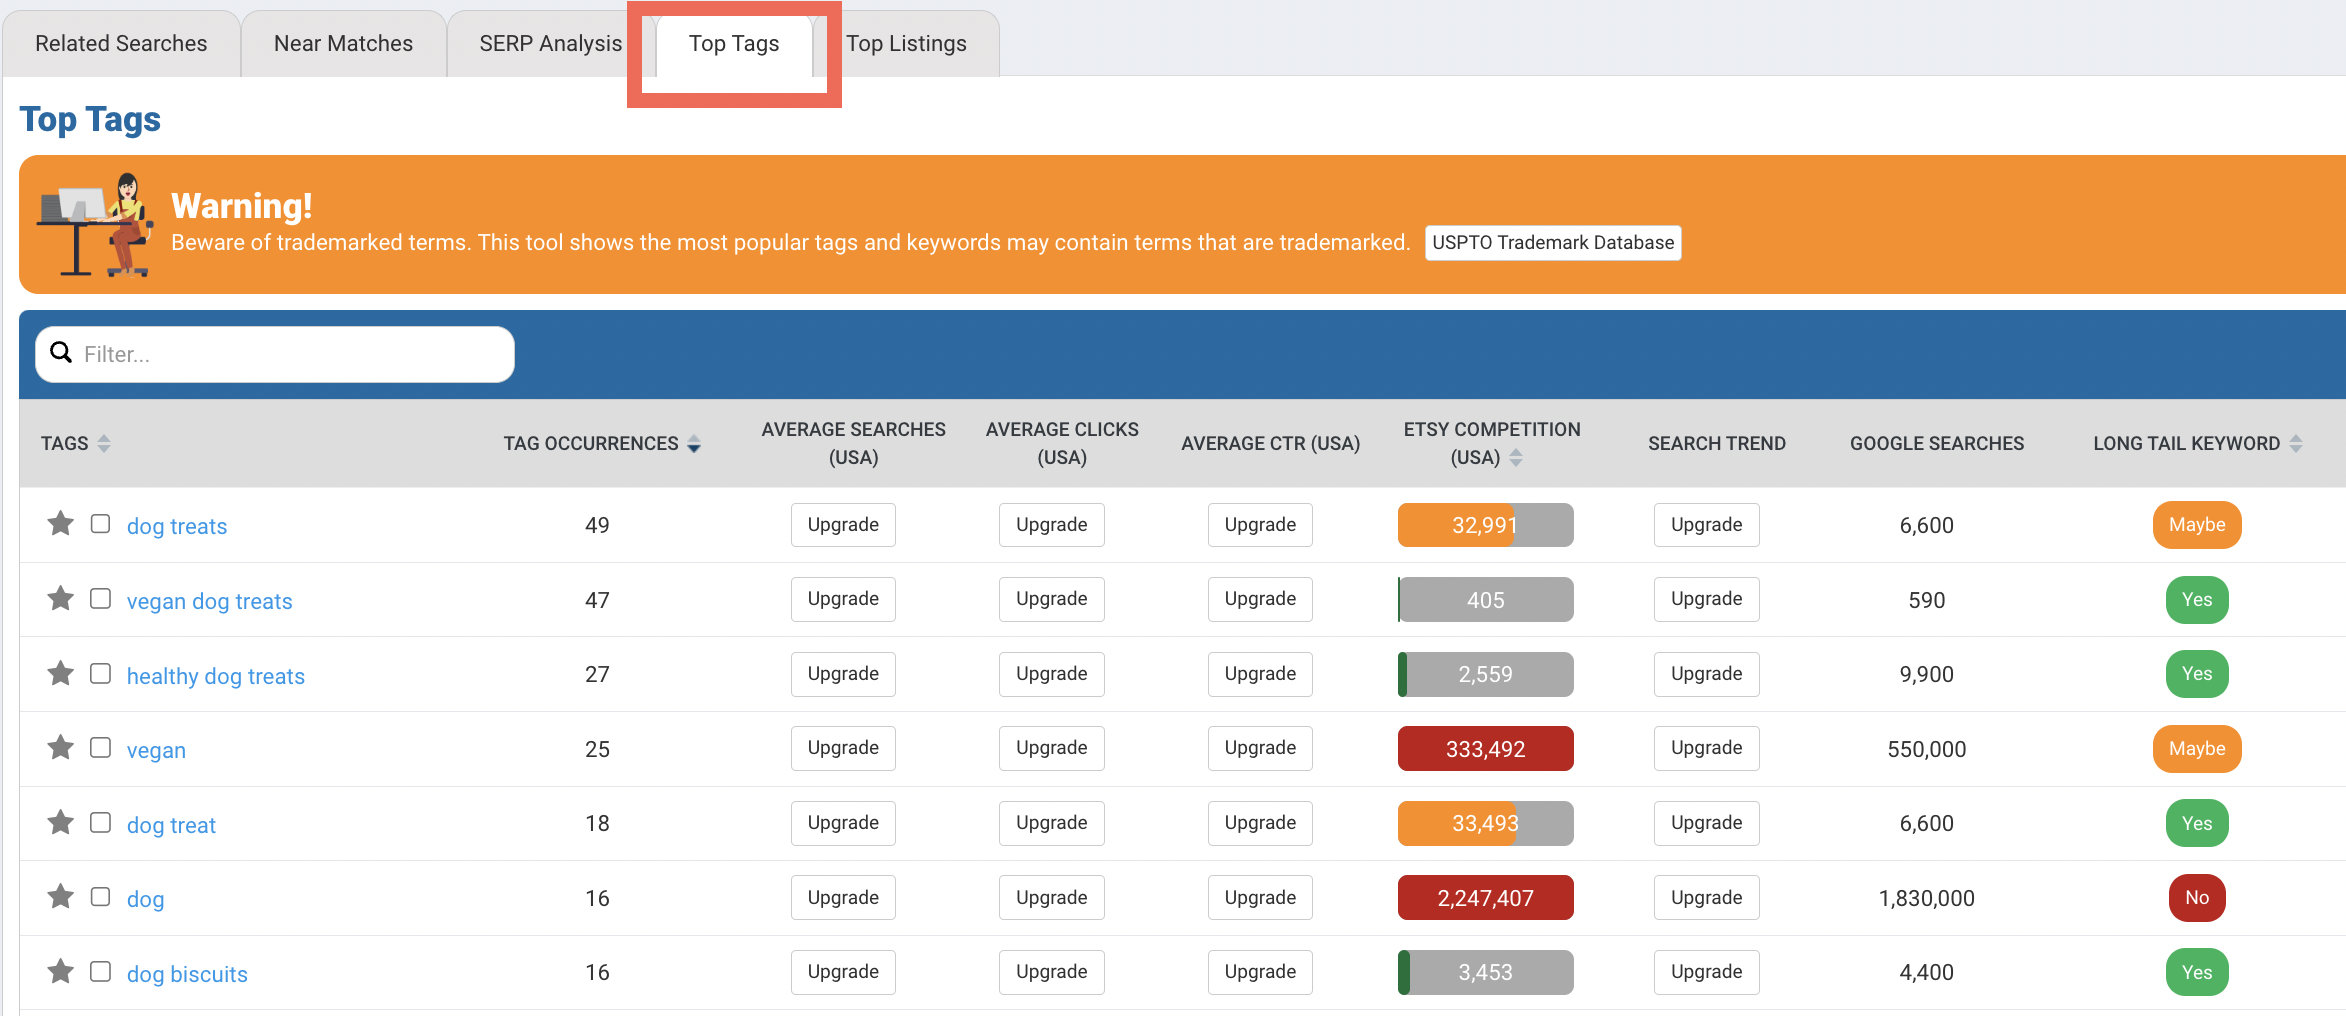Tick checkbox for the dog tag

click(100, 896)
